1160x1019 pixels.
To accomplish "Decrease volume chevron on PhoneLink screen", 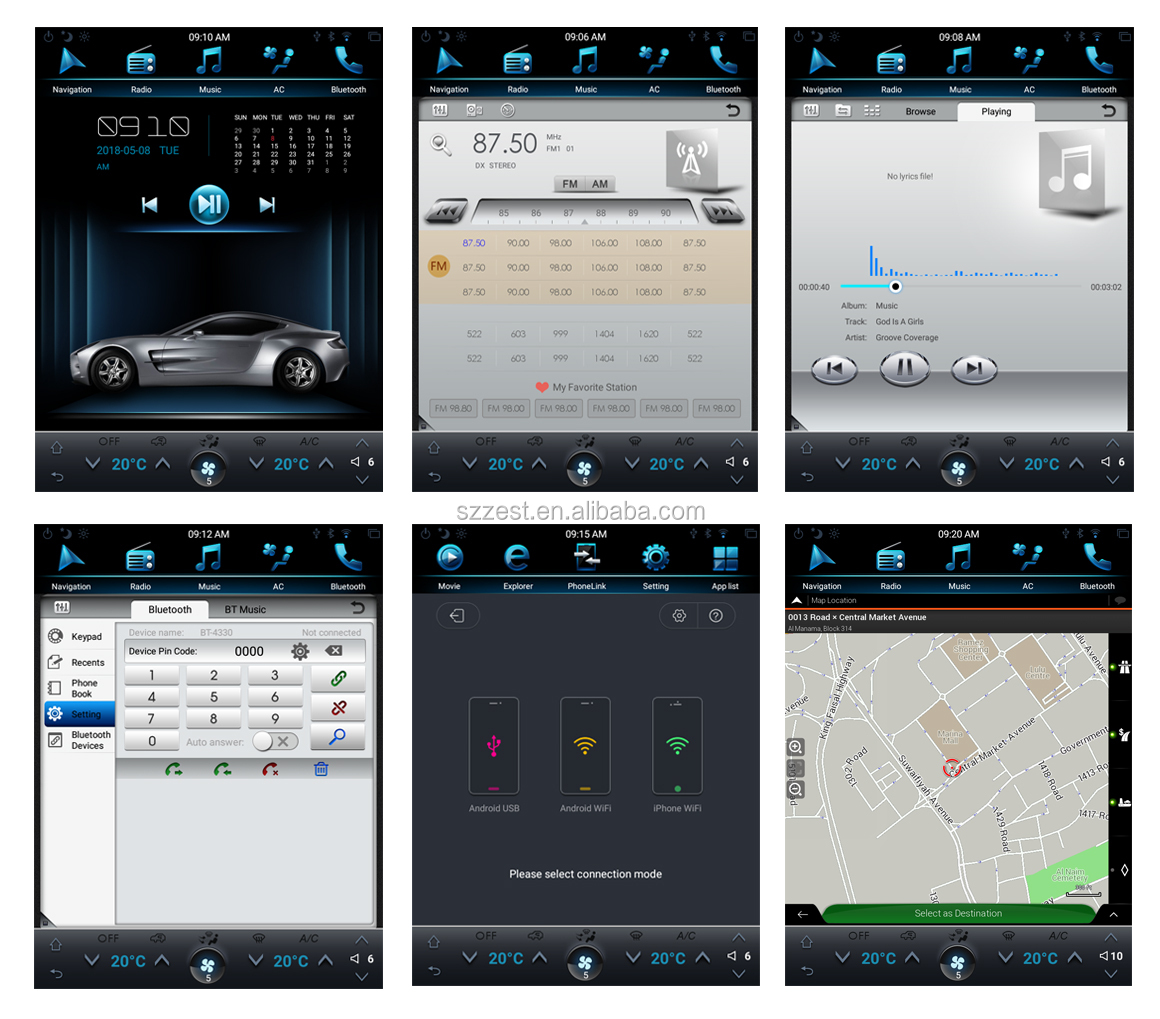I will coord(738,974).
